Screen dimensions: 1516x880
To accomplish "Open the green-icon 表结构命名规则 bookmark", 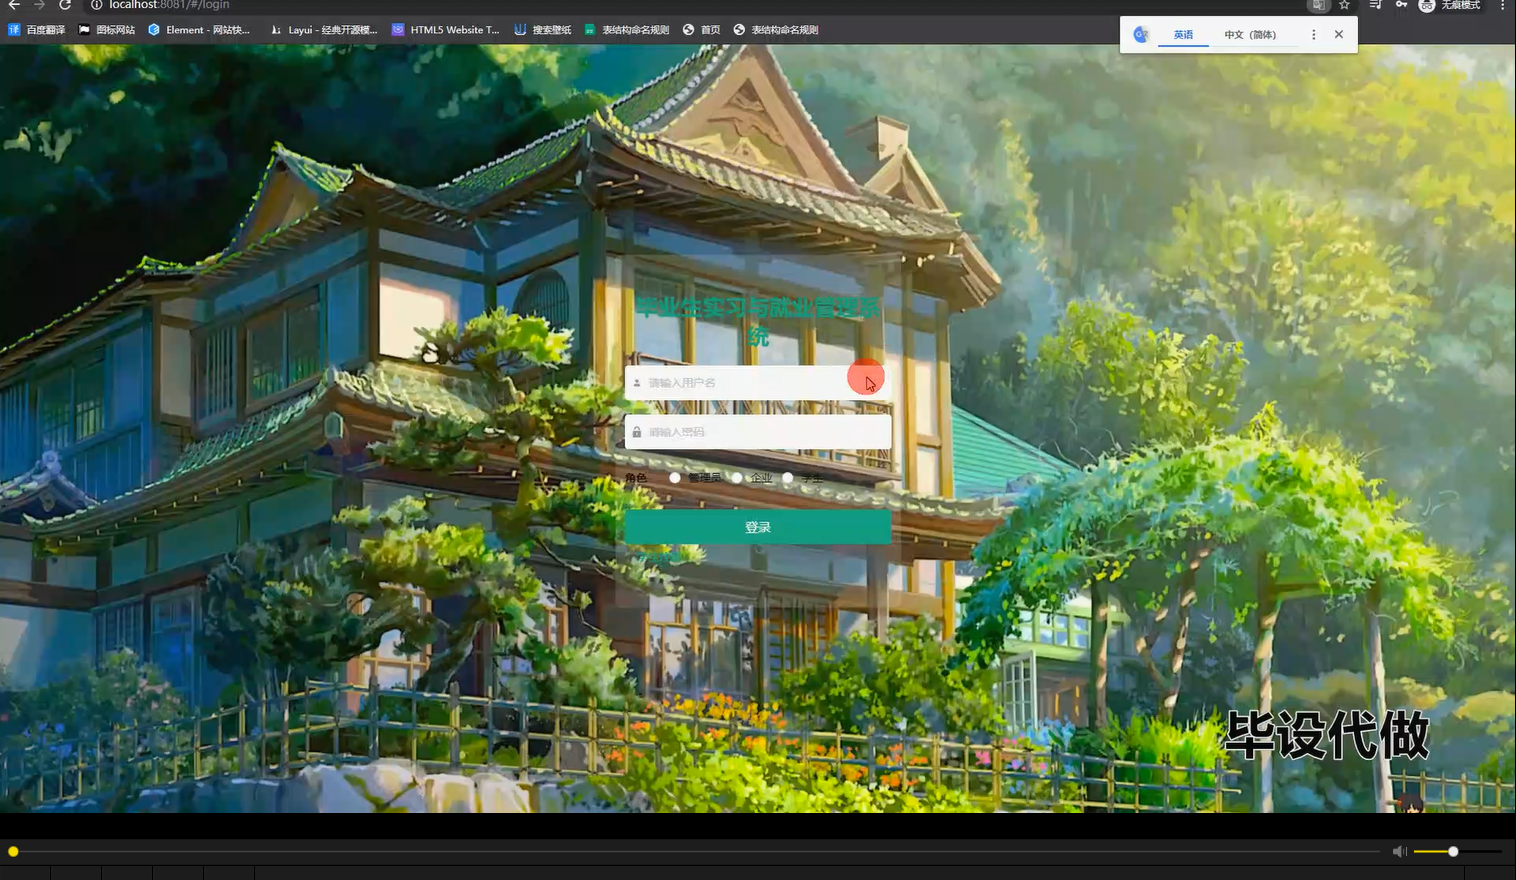I will tap(627, 30).
